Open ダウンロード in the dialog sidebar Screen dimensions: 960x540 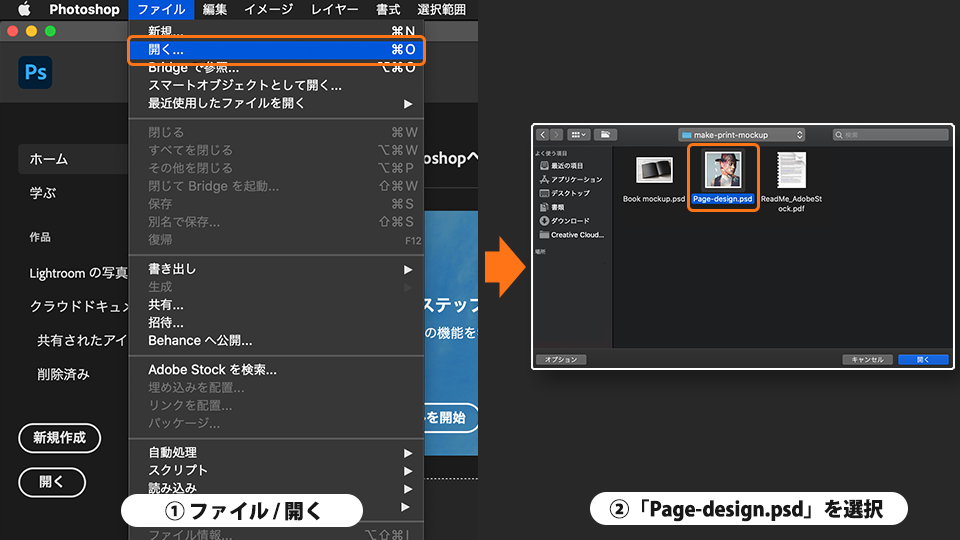564,221
